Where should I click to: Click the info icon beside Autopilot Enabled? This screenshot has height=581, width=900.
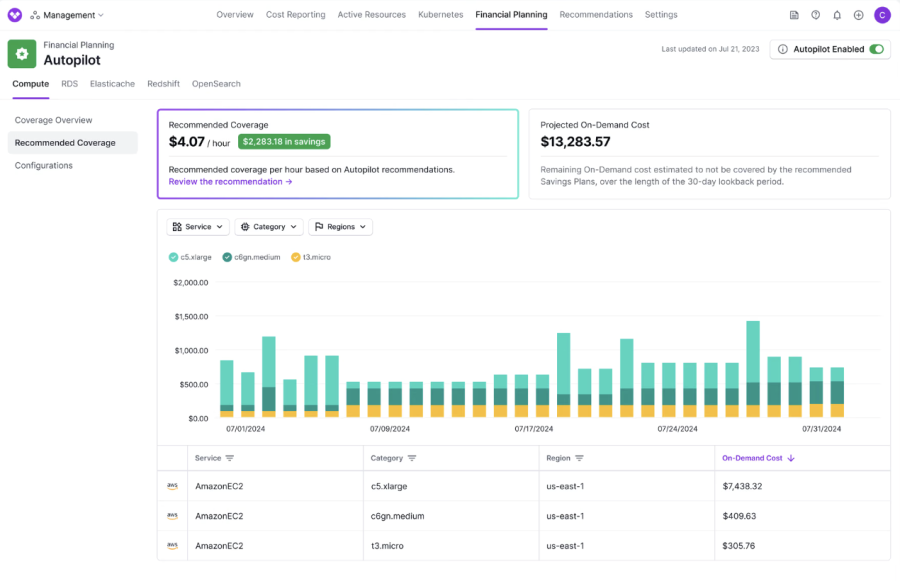[782, 49]
